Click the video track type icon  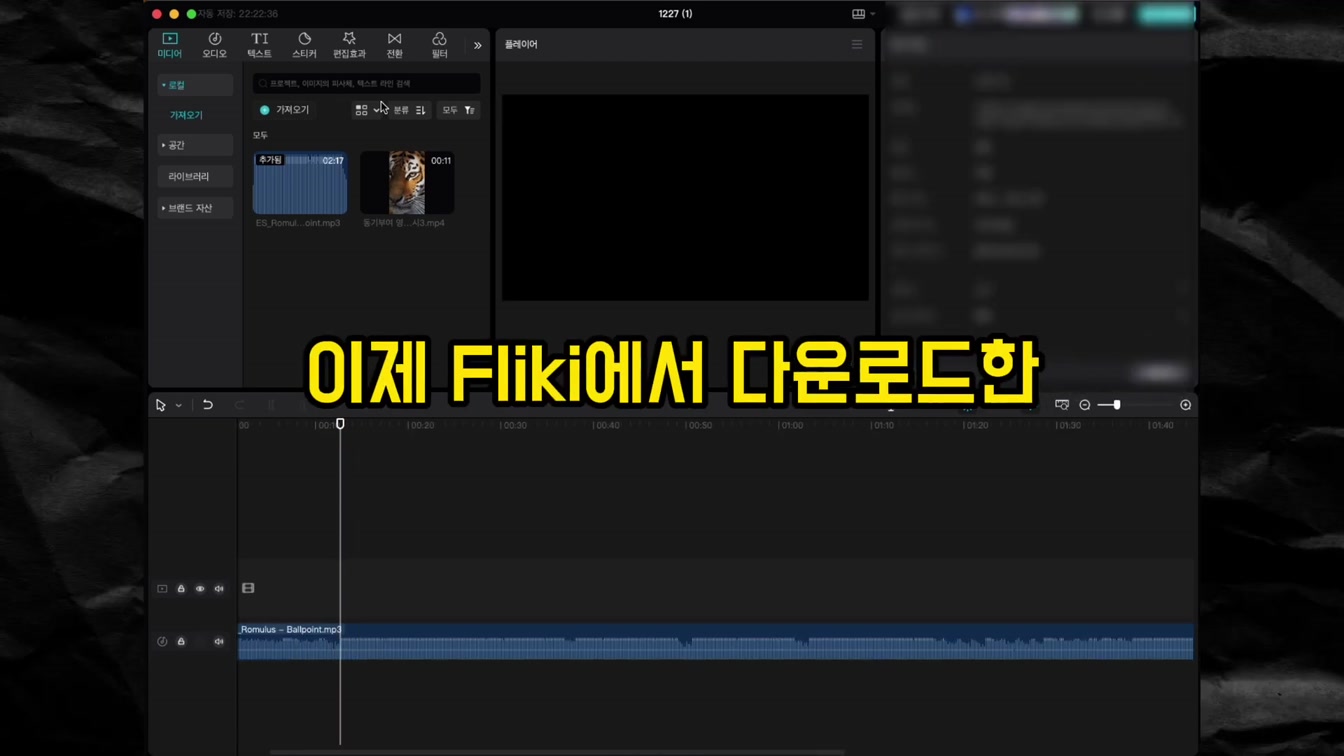162,589
